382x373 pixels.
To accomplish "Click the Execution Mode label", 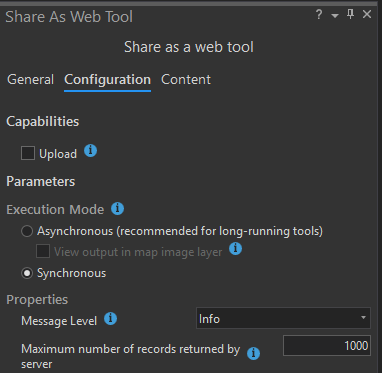I will [x=55, y=210].
